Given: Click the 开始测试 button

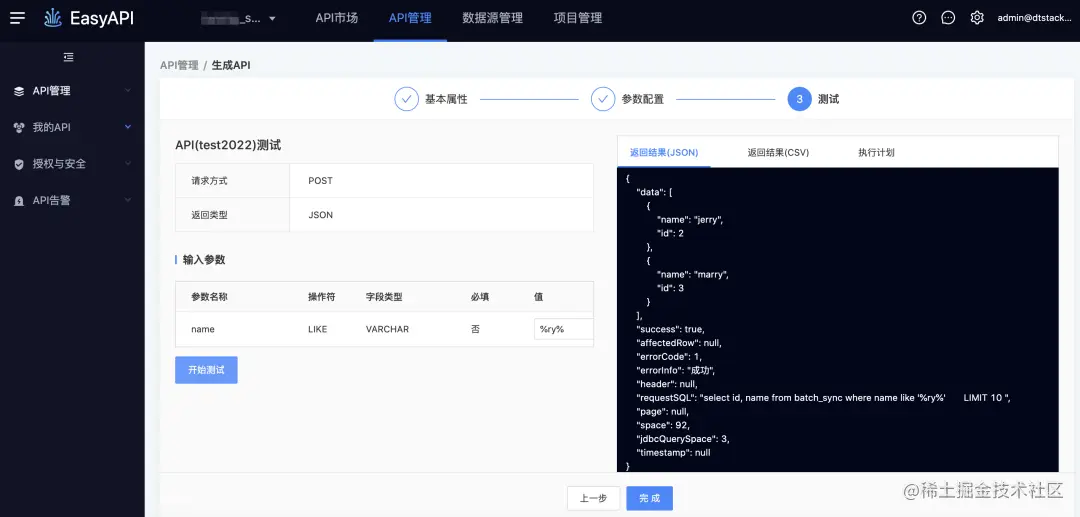Looking at the screenshot, I should pos(206,370).
